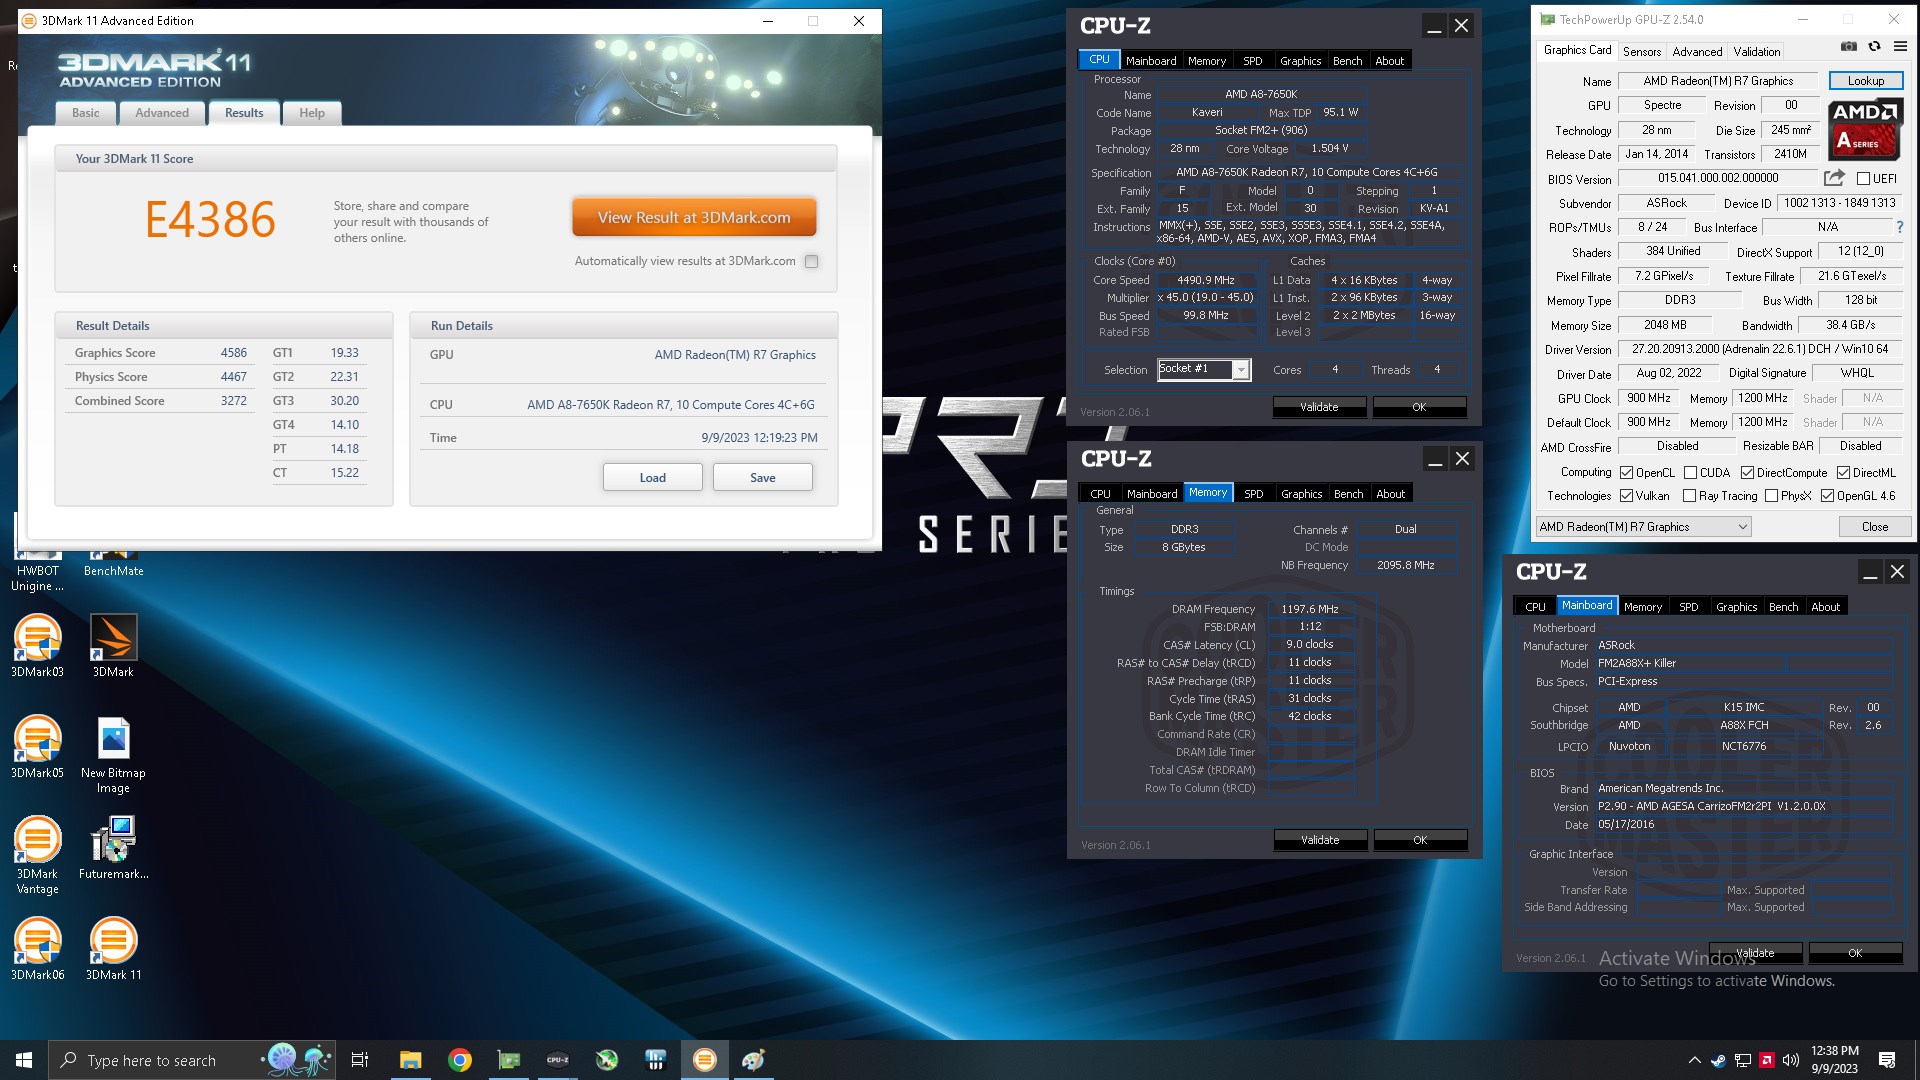The image size is (1920, 1080).
Task: Open the volume control in the system tray
Action: point(1791,1060)
